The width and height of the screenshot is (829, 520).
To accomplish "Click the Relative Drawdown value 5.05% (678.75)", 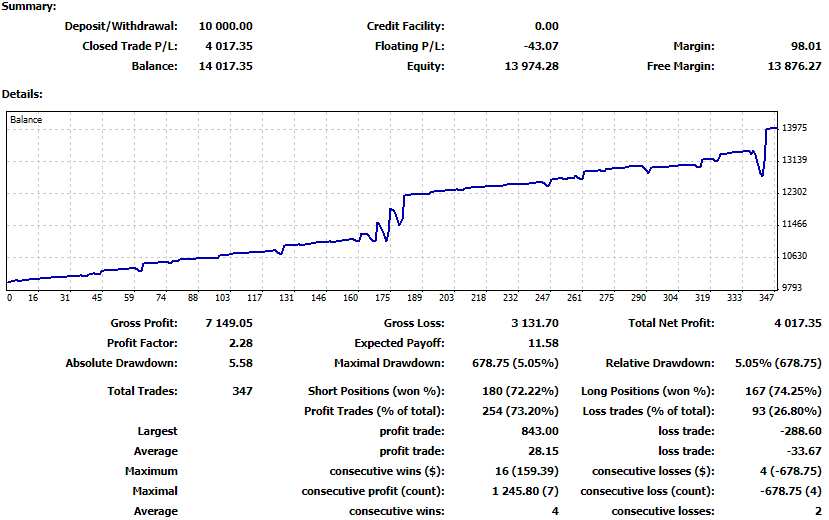I will click(778, 363).
